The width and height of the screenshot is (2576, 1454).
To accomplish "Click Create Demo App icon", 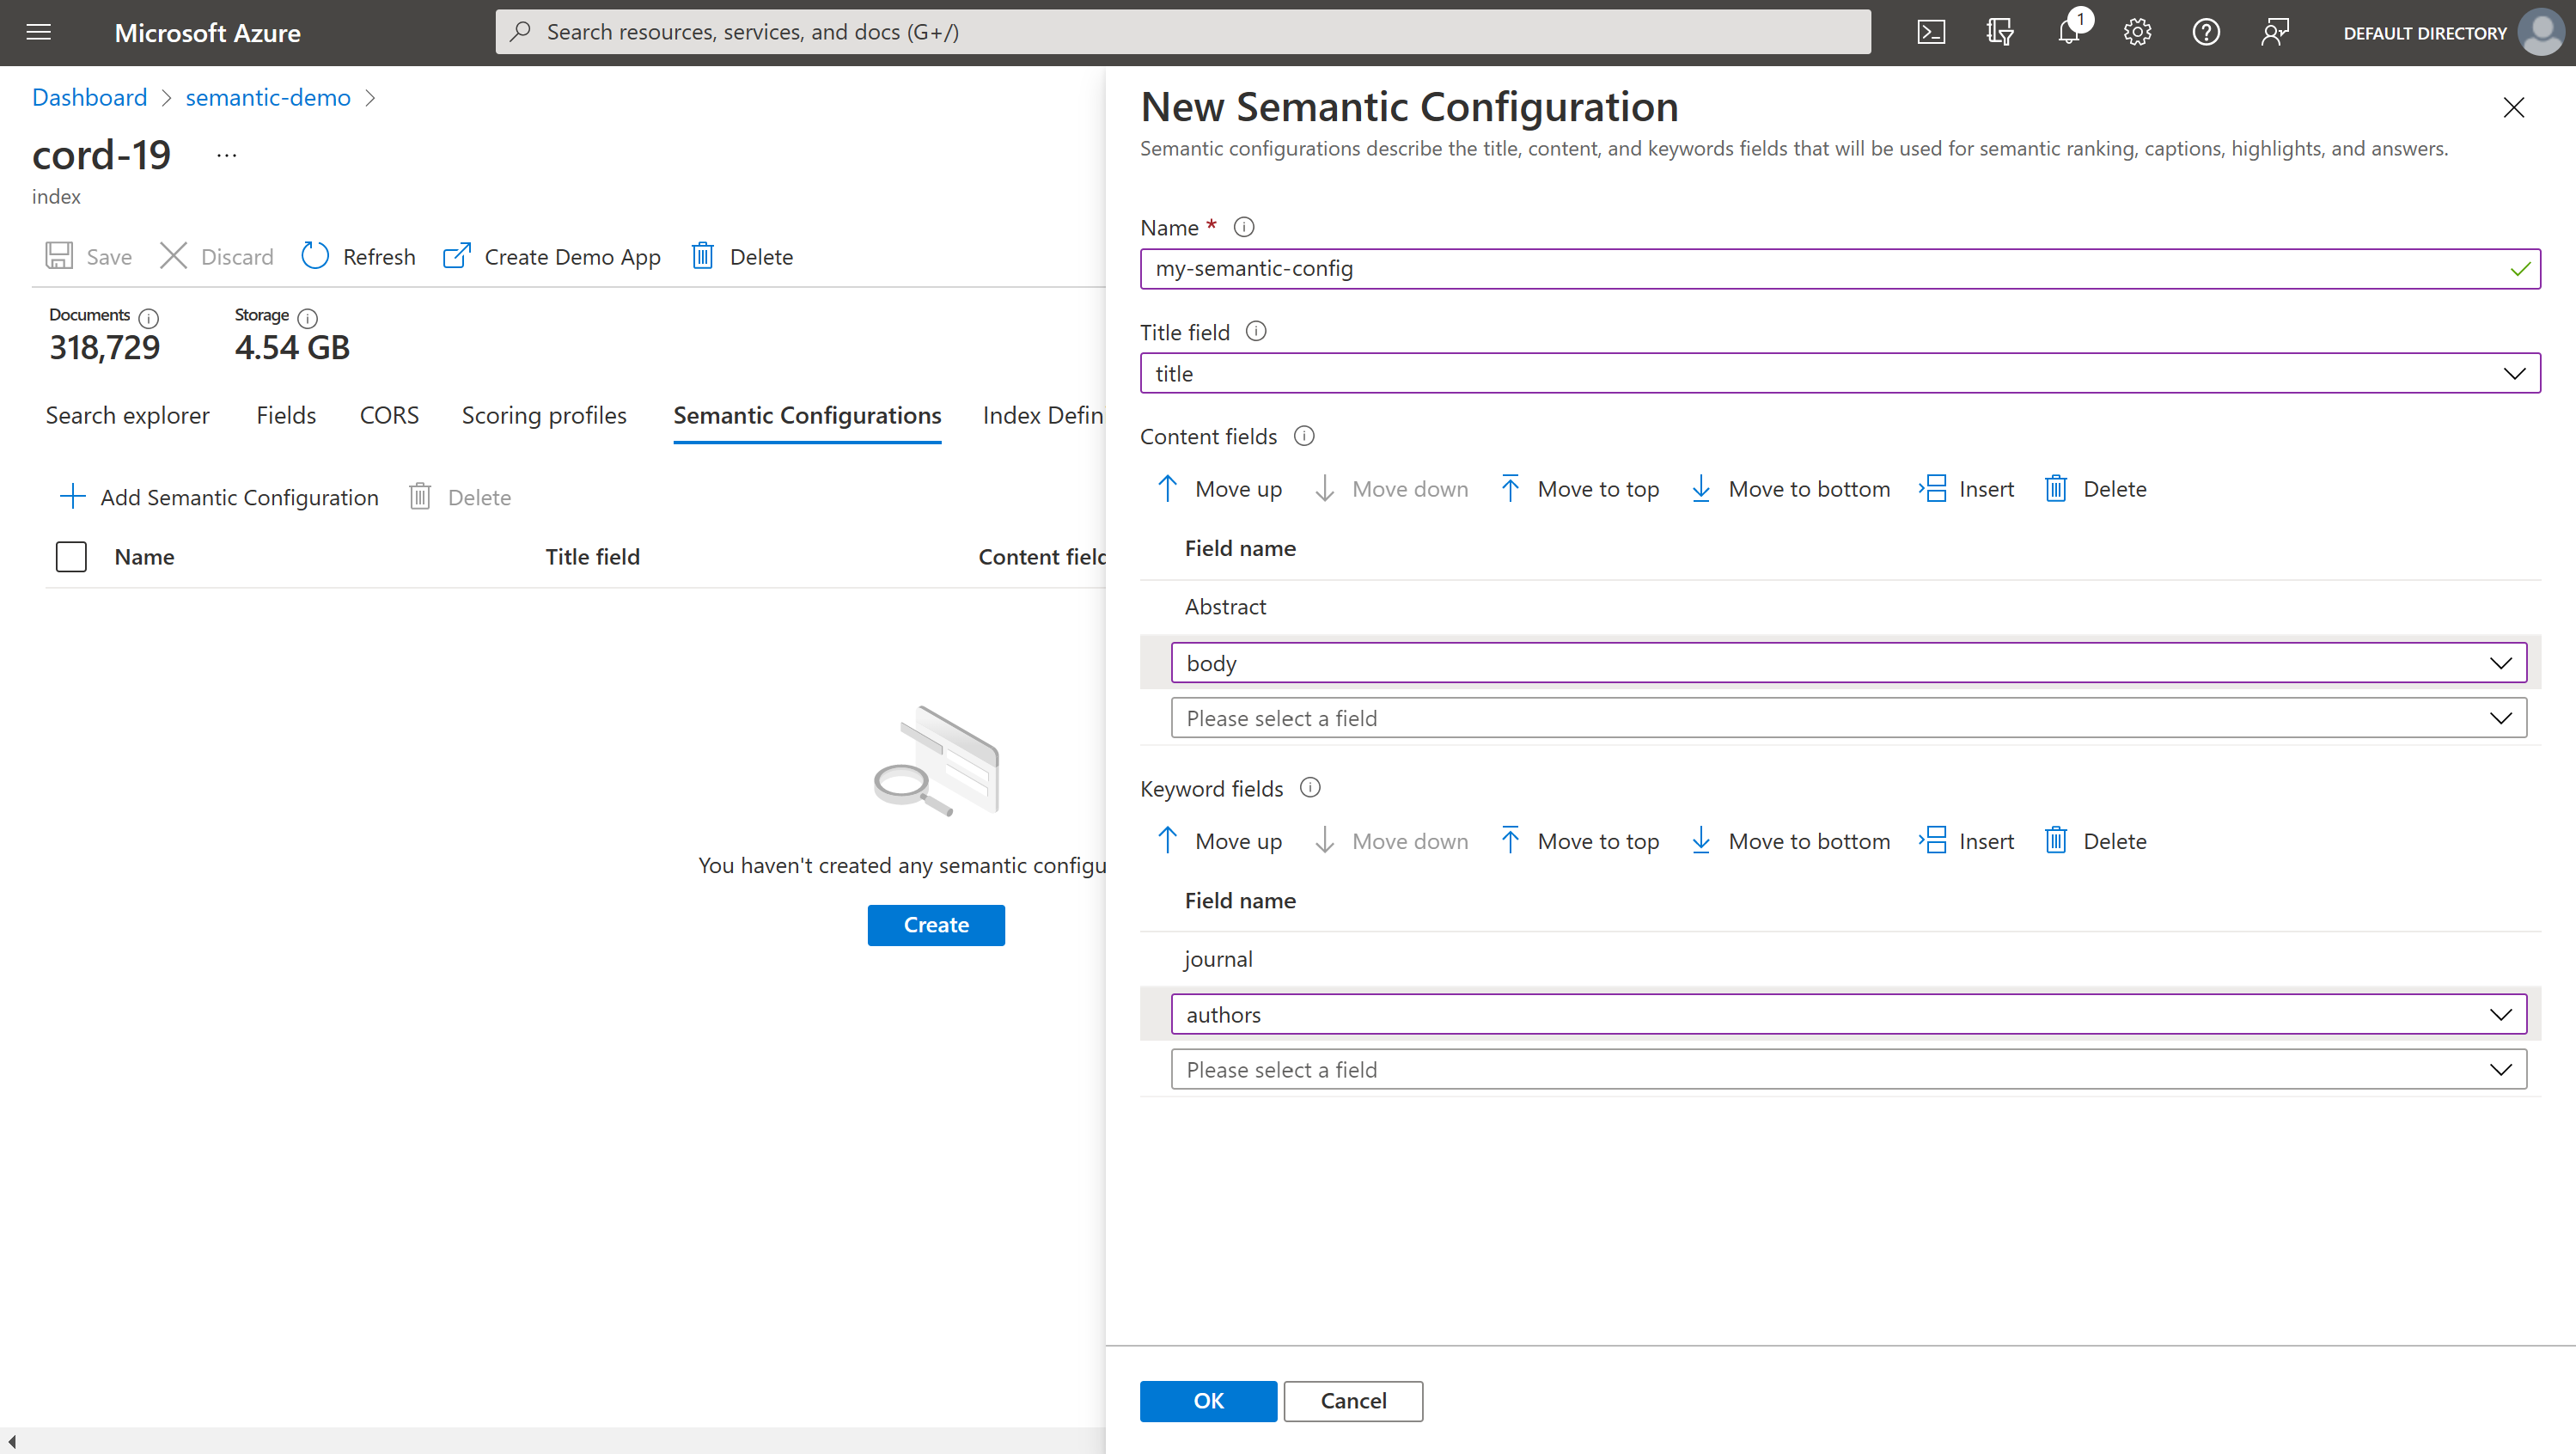I will pyautogui.click(x=457, y=256).
